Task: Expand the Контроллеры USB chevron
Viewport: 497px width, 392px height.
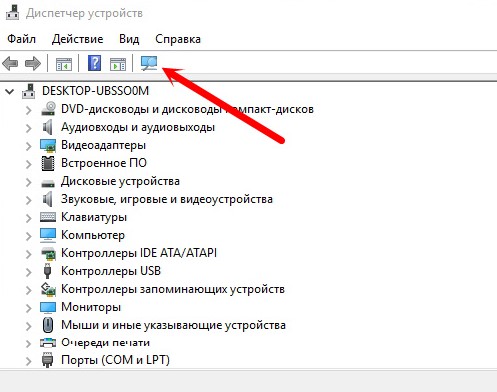Action: coord(29,272)
